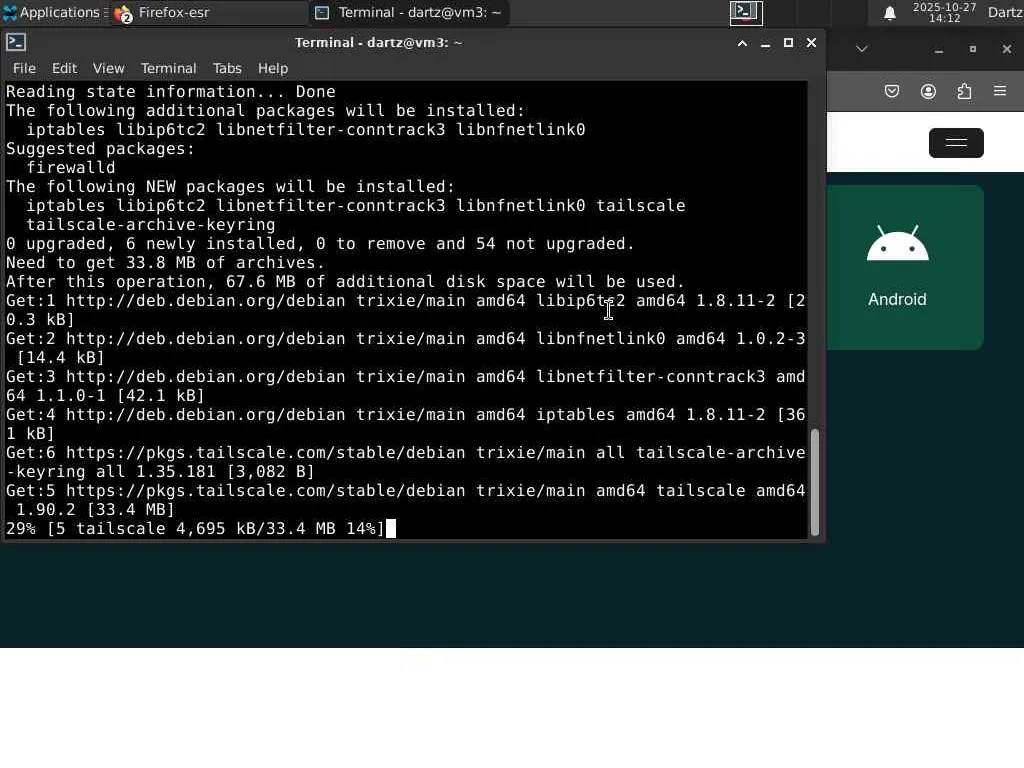
Task: Click the terminal scrollbar thumb
Action: click(814, 482)
